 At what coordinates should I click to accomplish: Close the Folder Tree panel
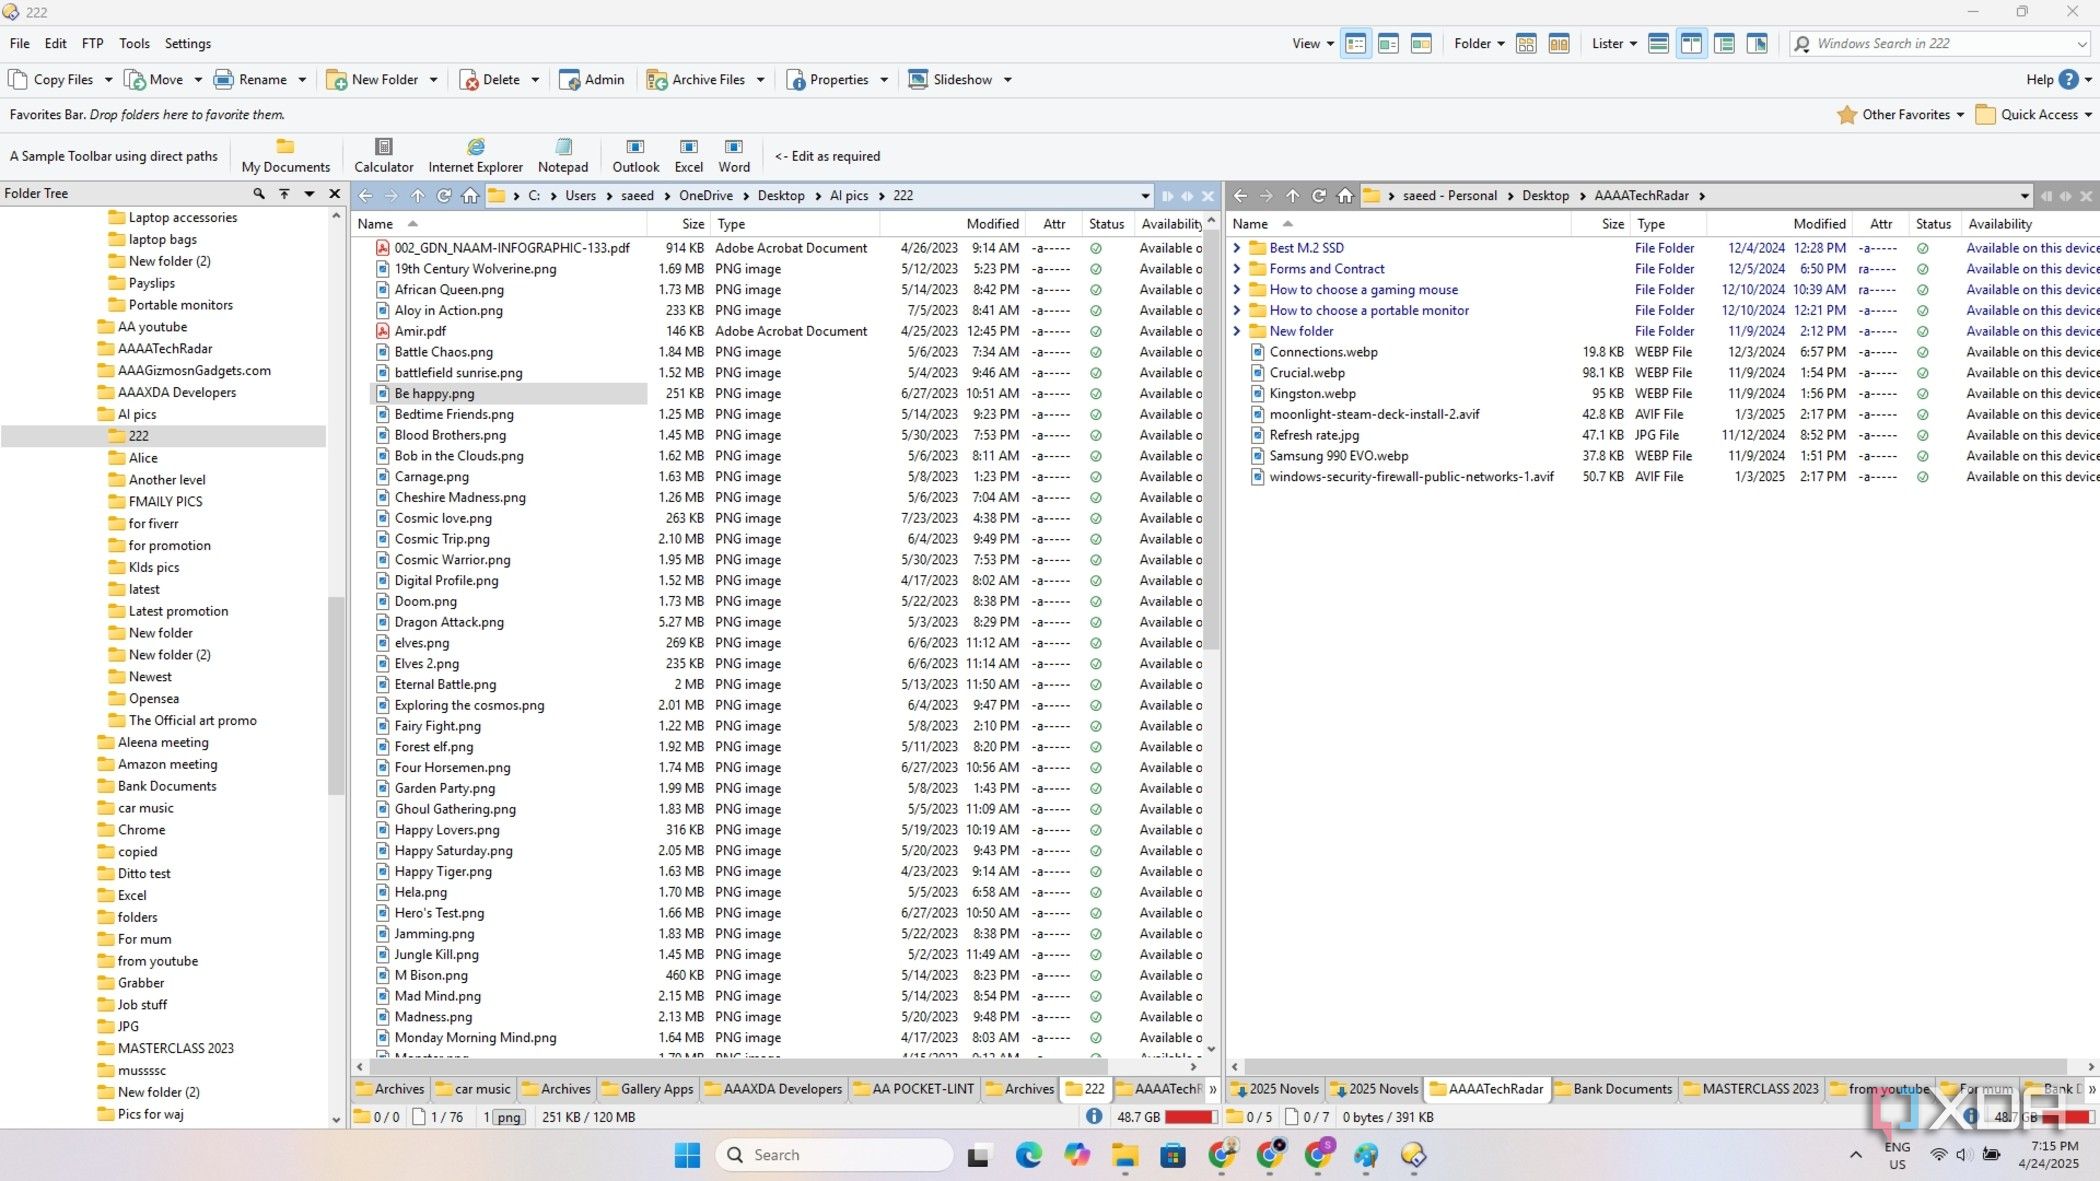pyautogui.click(x=335, y=194)
